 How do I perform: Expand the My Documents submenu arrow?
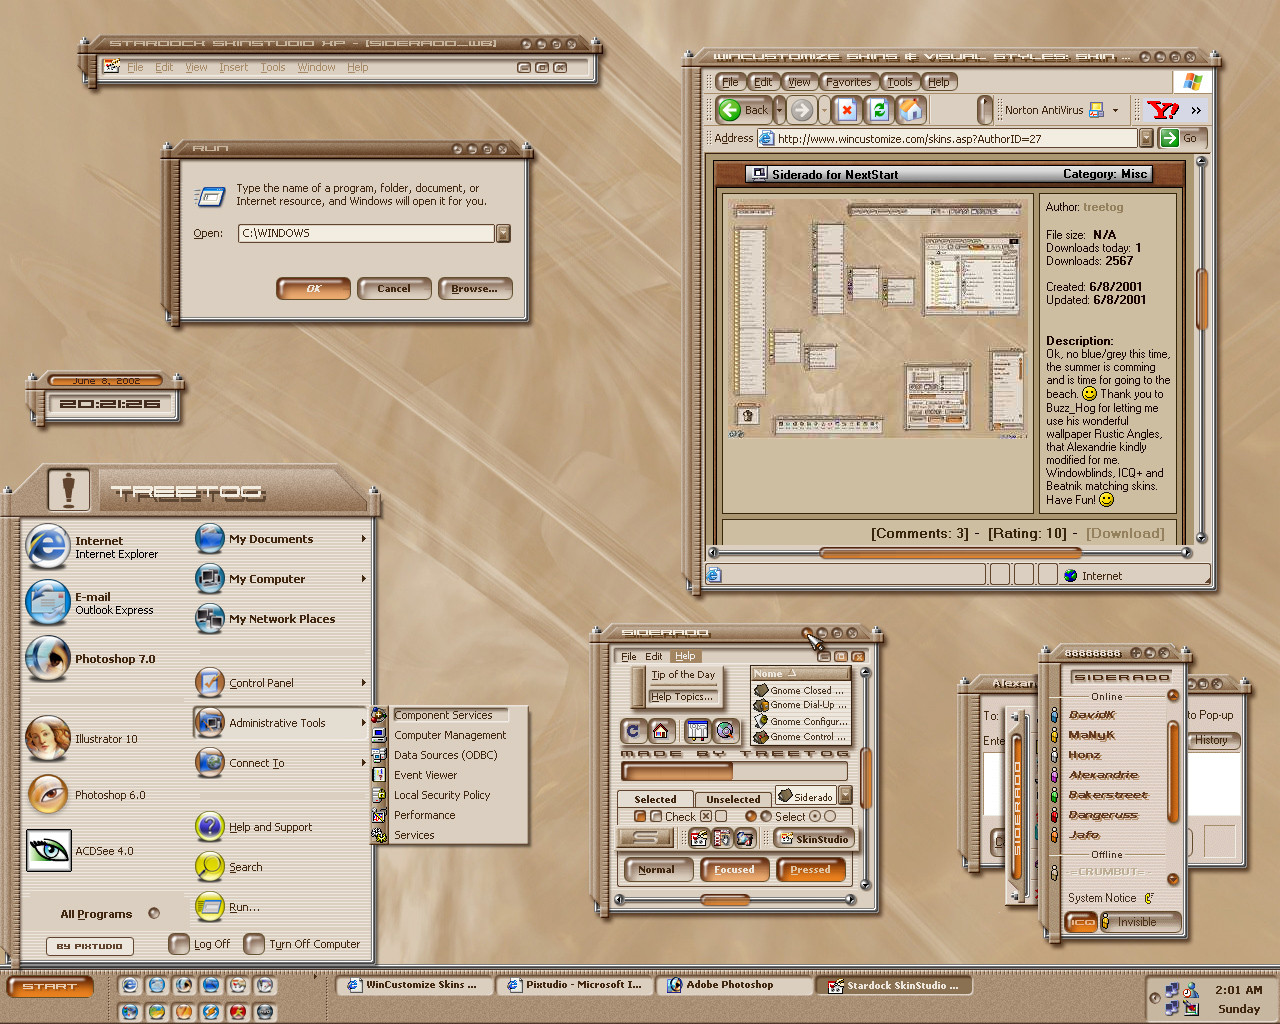[363, 538]
